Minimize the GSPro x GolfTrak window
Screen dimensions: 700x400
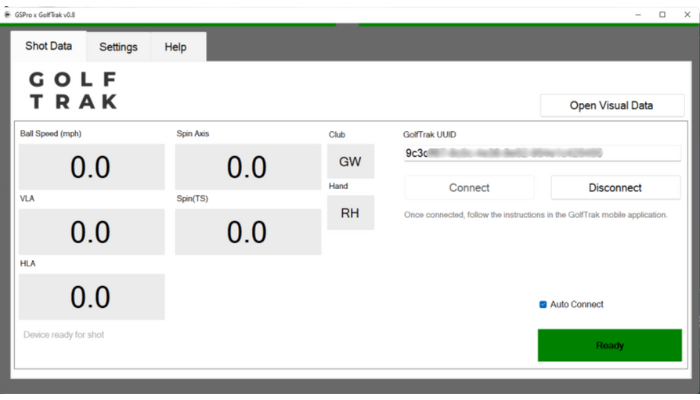638,15
